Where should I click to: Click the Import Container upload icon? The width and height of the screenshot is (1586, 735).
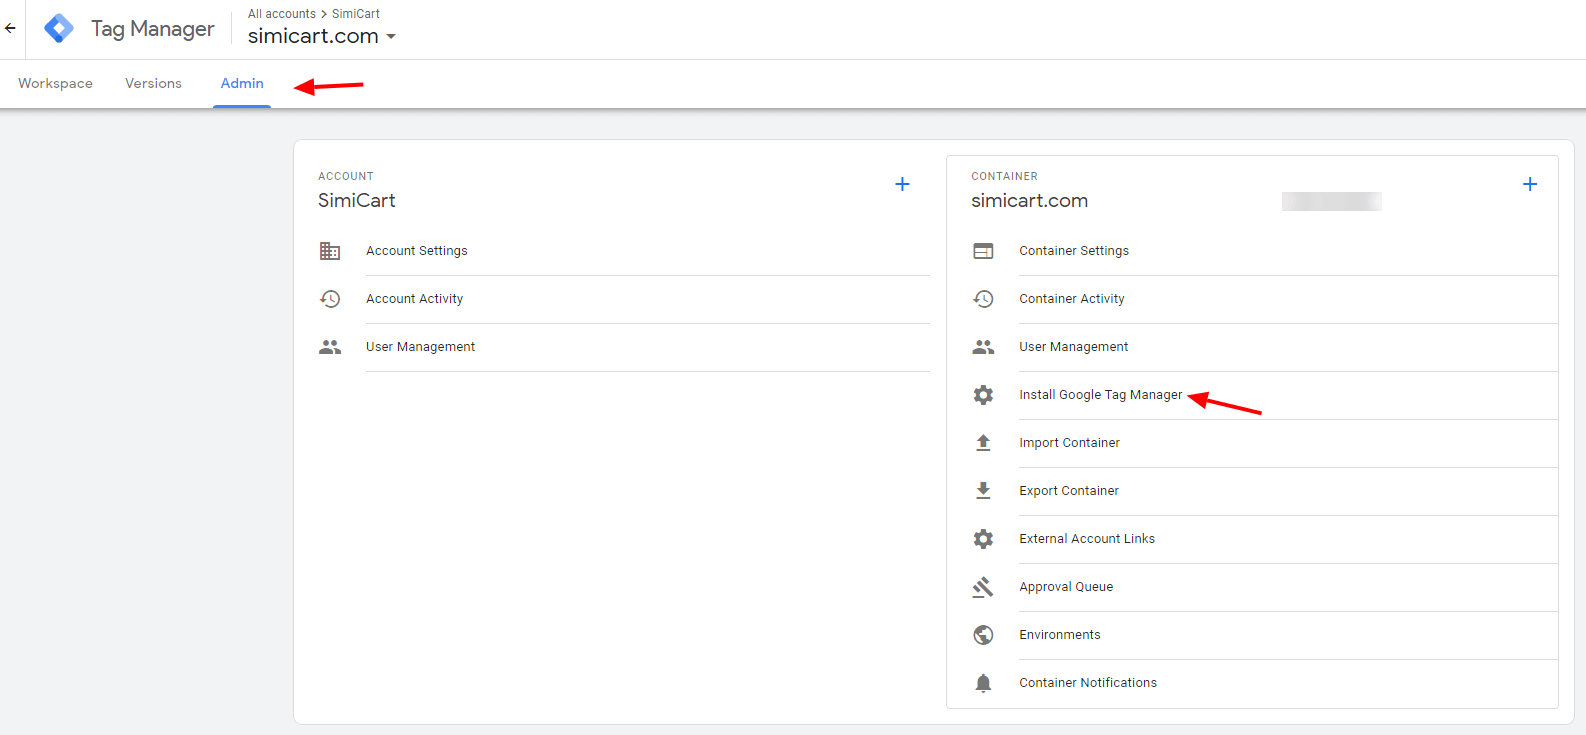[983, 443]
